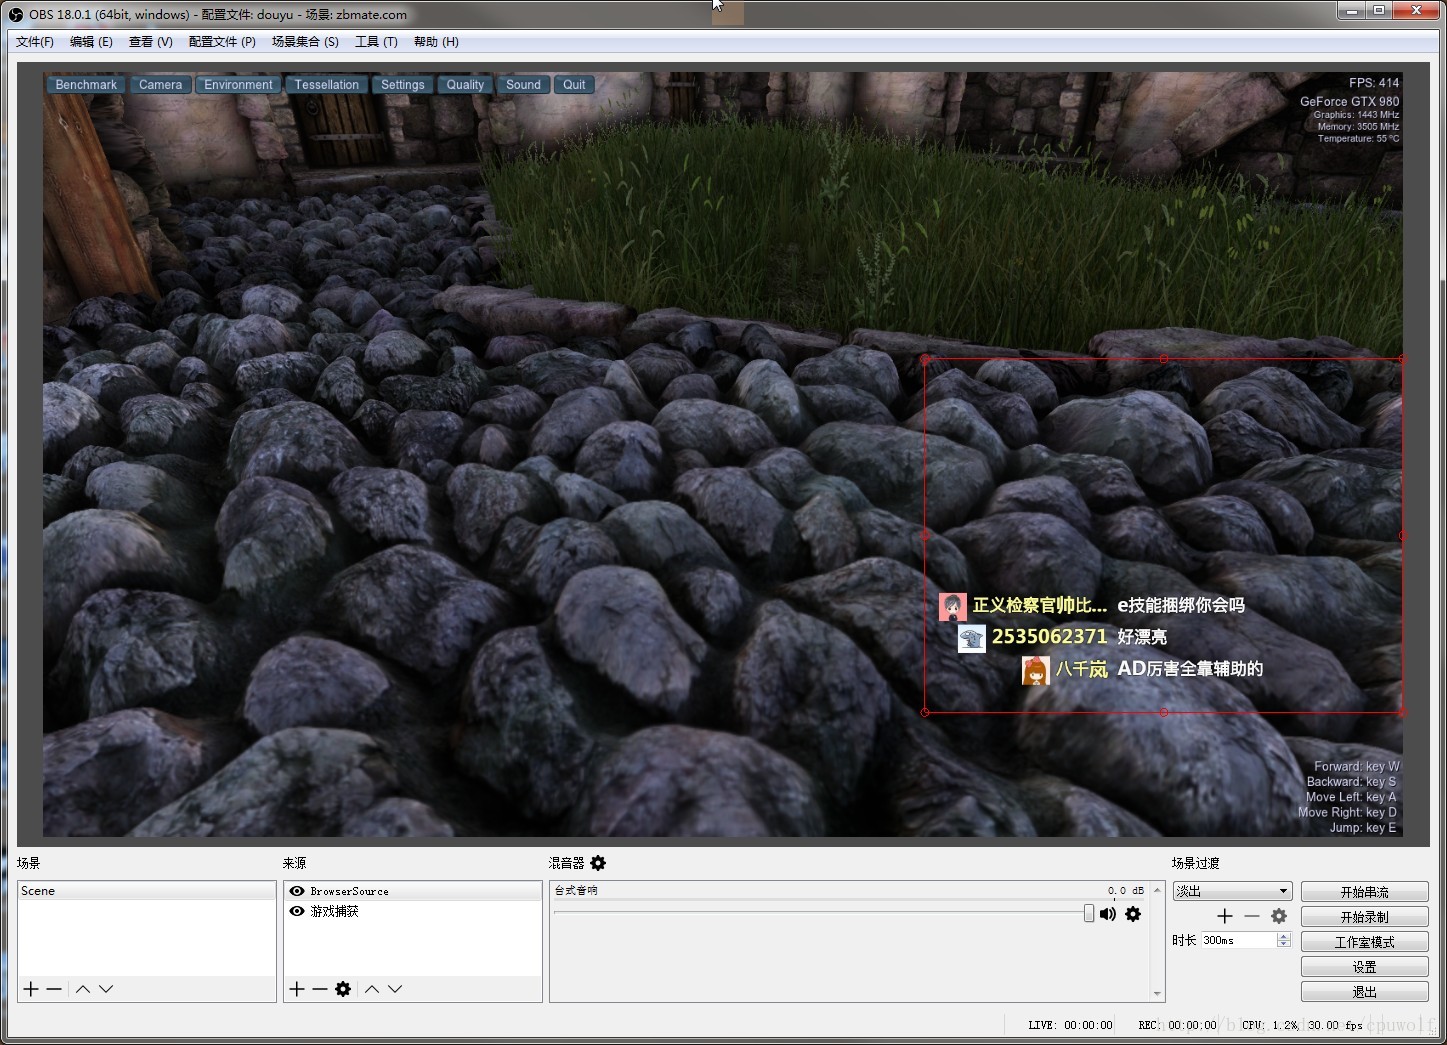Click avatar next to 正义检察官帅比

pos(952,606)
